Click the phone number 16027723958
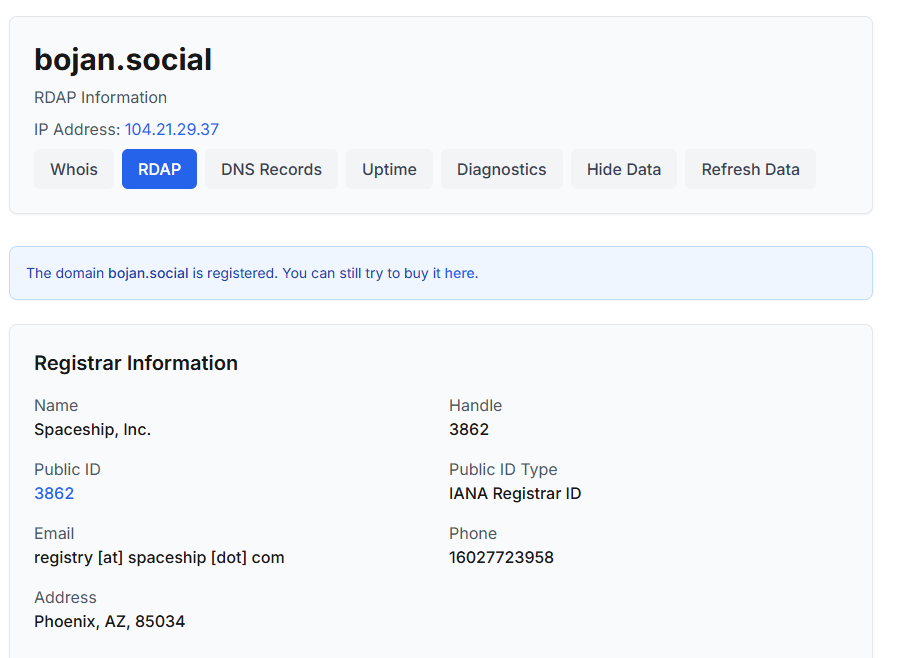922x658 pixels. click(501, 557)
